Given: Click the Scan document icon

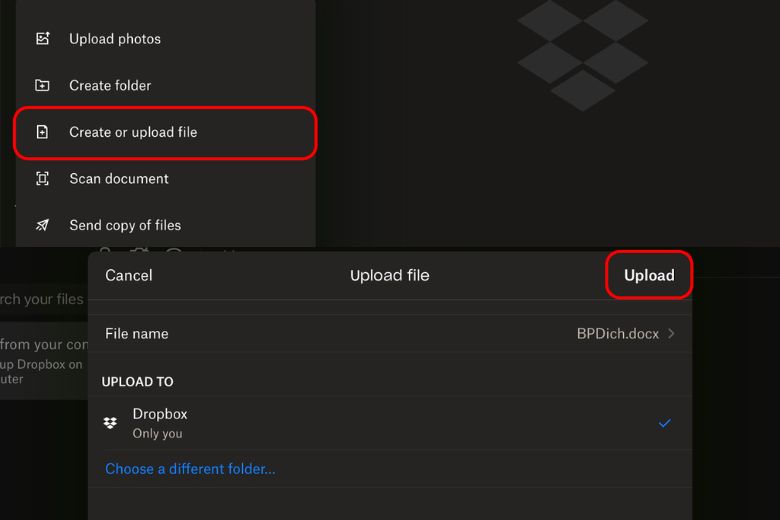Looking at the screenshot, I should click(x=42, y=178).
